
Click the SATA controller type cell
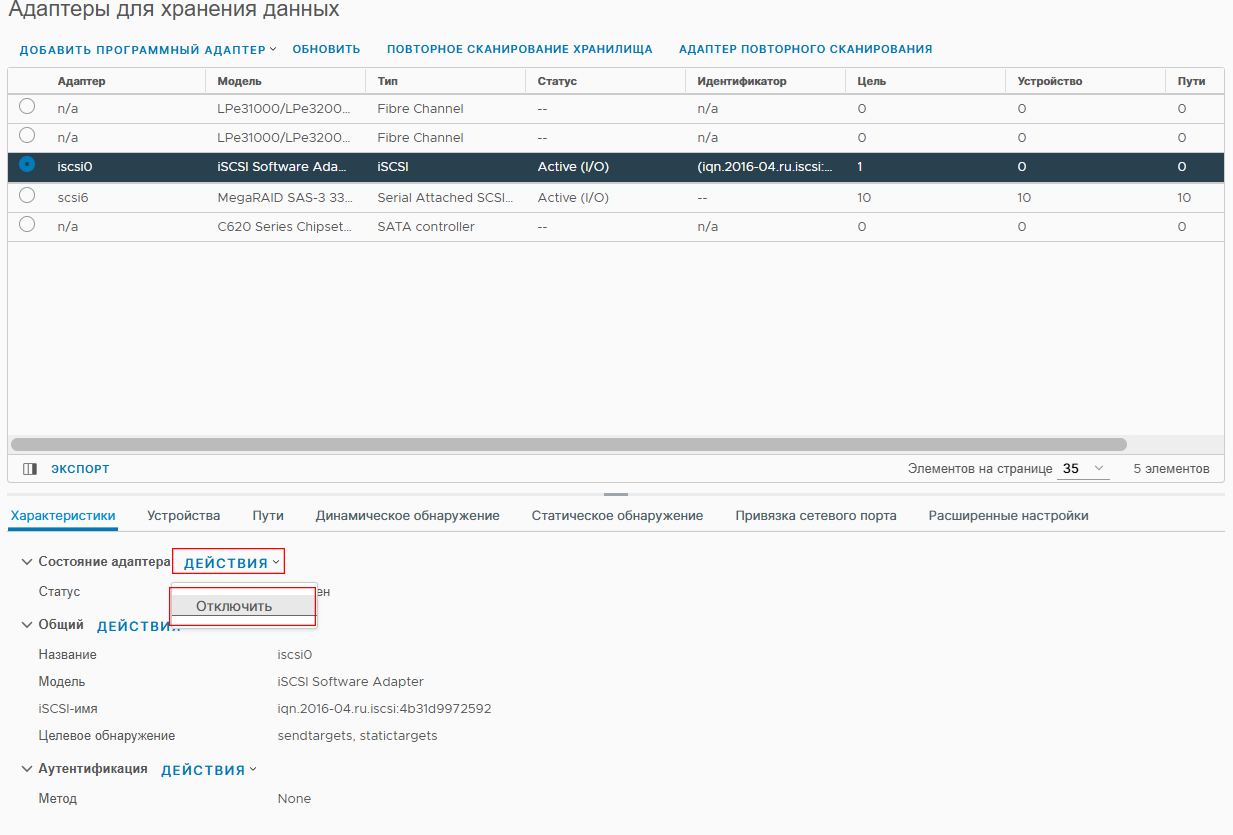tap(426, 227)
